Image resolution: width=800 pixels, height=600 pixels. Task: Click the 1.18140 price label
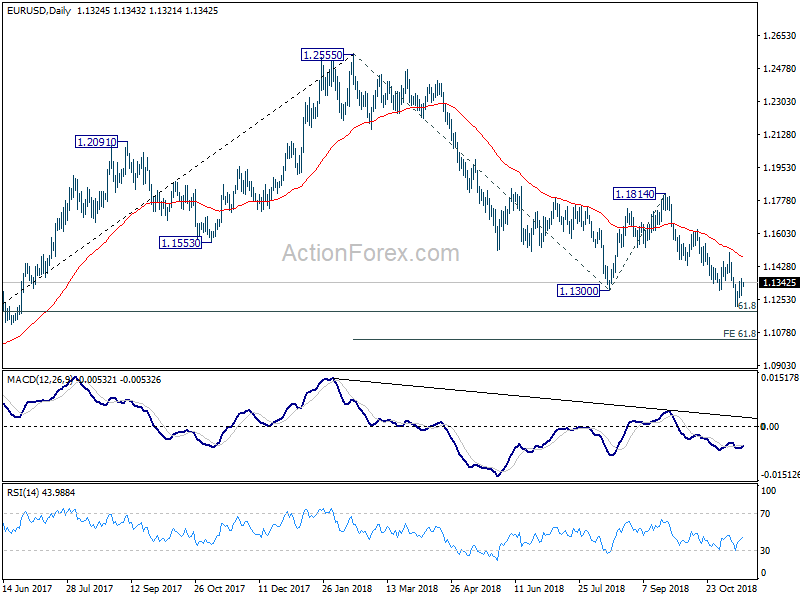click(x=634, y=194)
